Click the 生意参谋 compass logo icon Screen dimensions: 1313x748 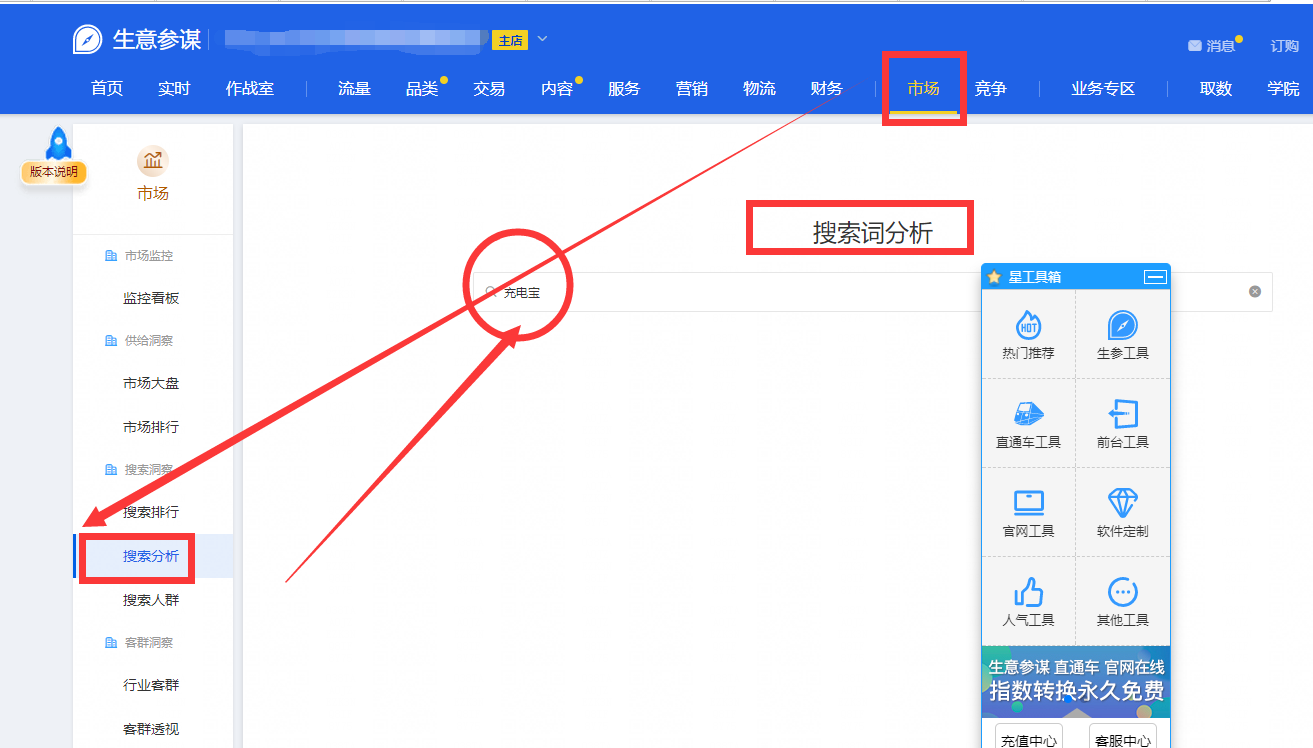pos(88,39)
